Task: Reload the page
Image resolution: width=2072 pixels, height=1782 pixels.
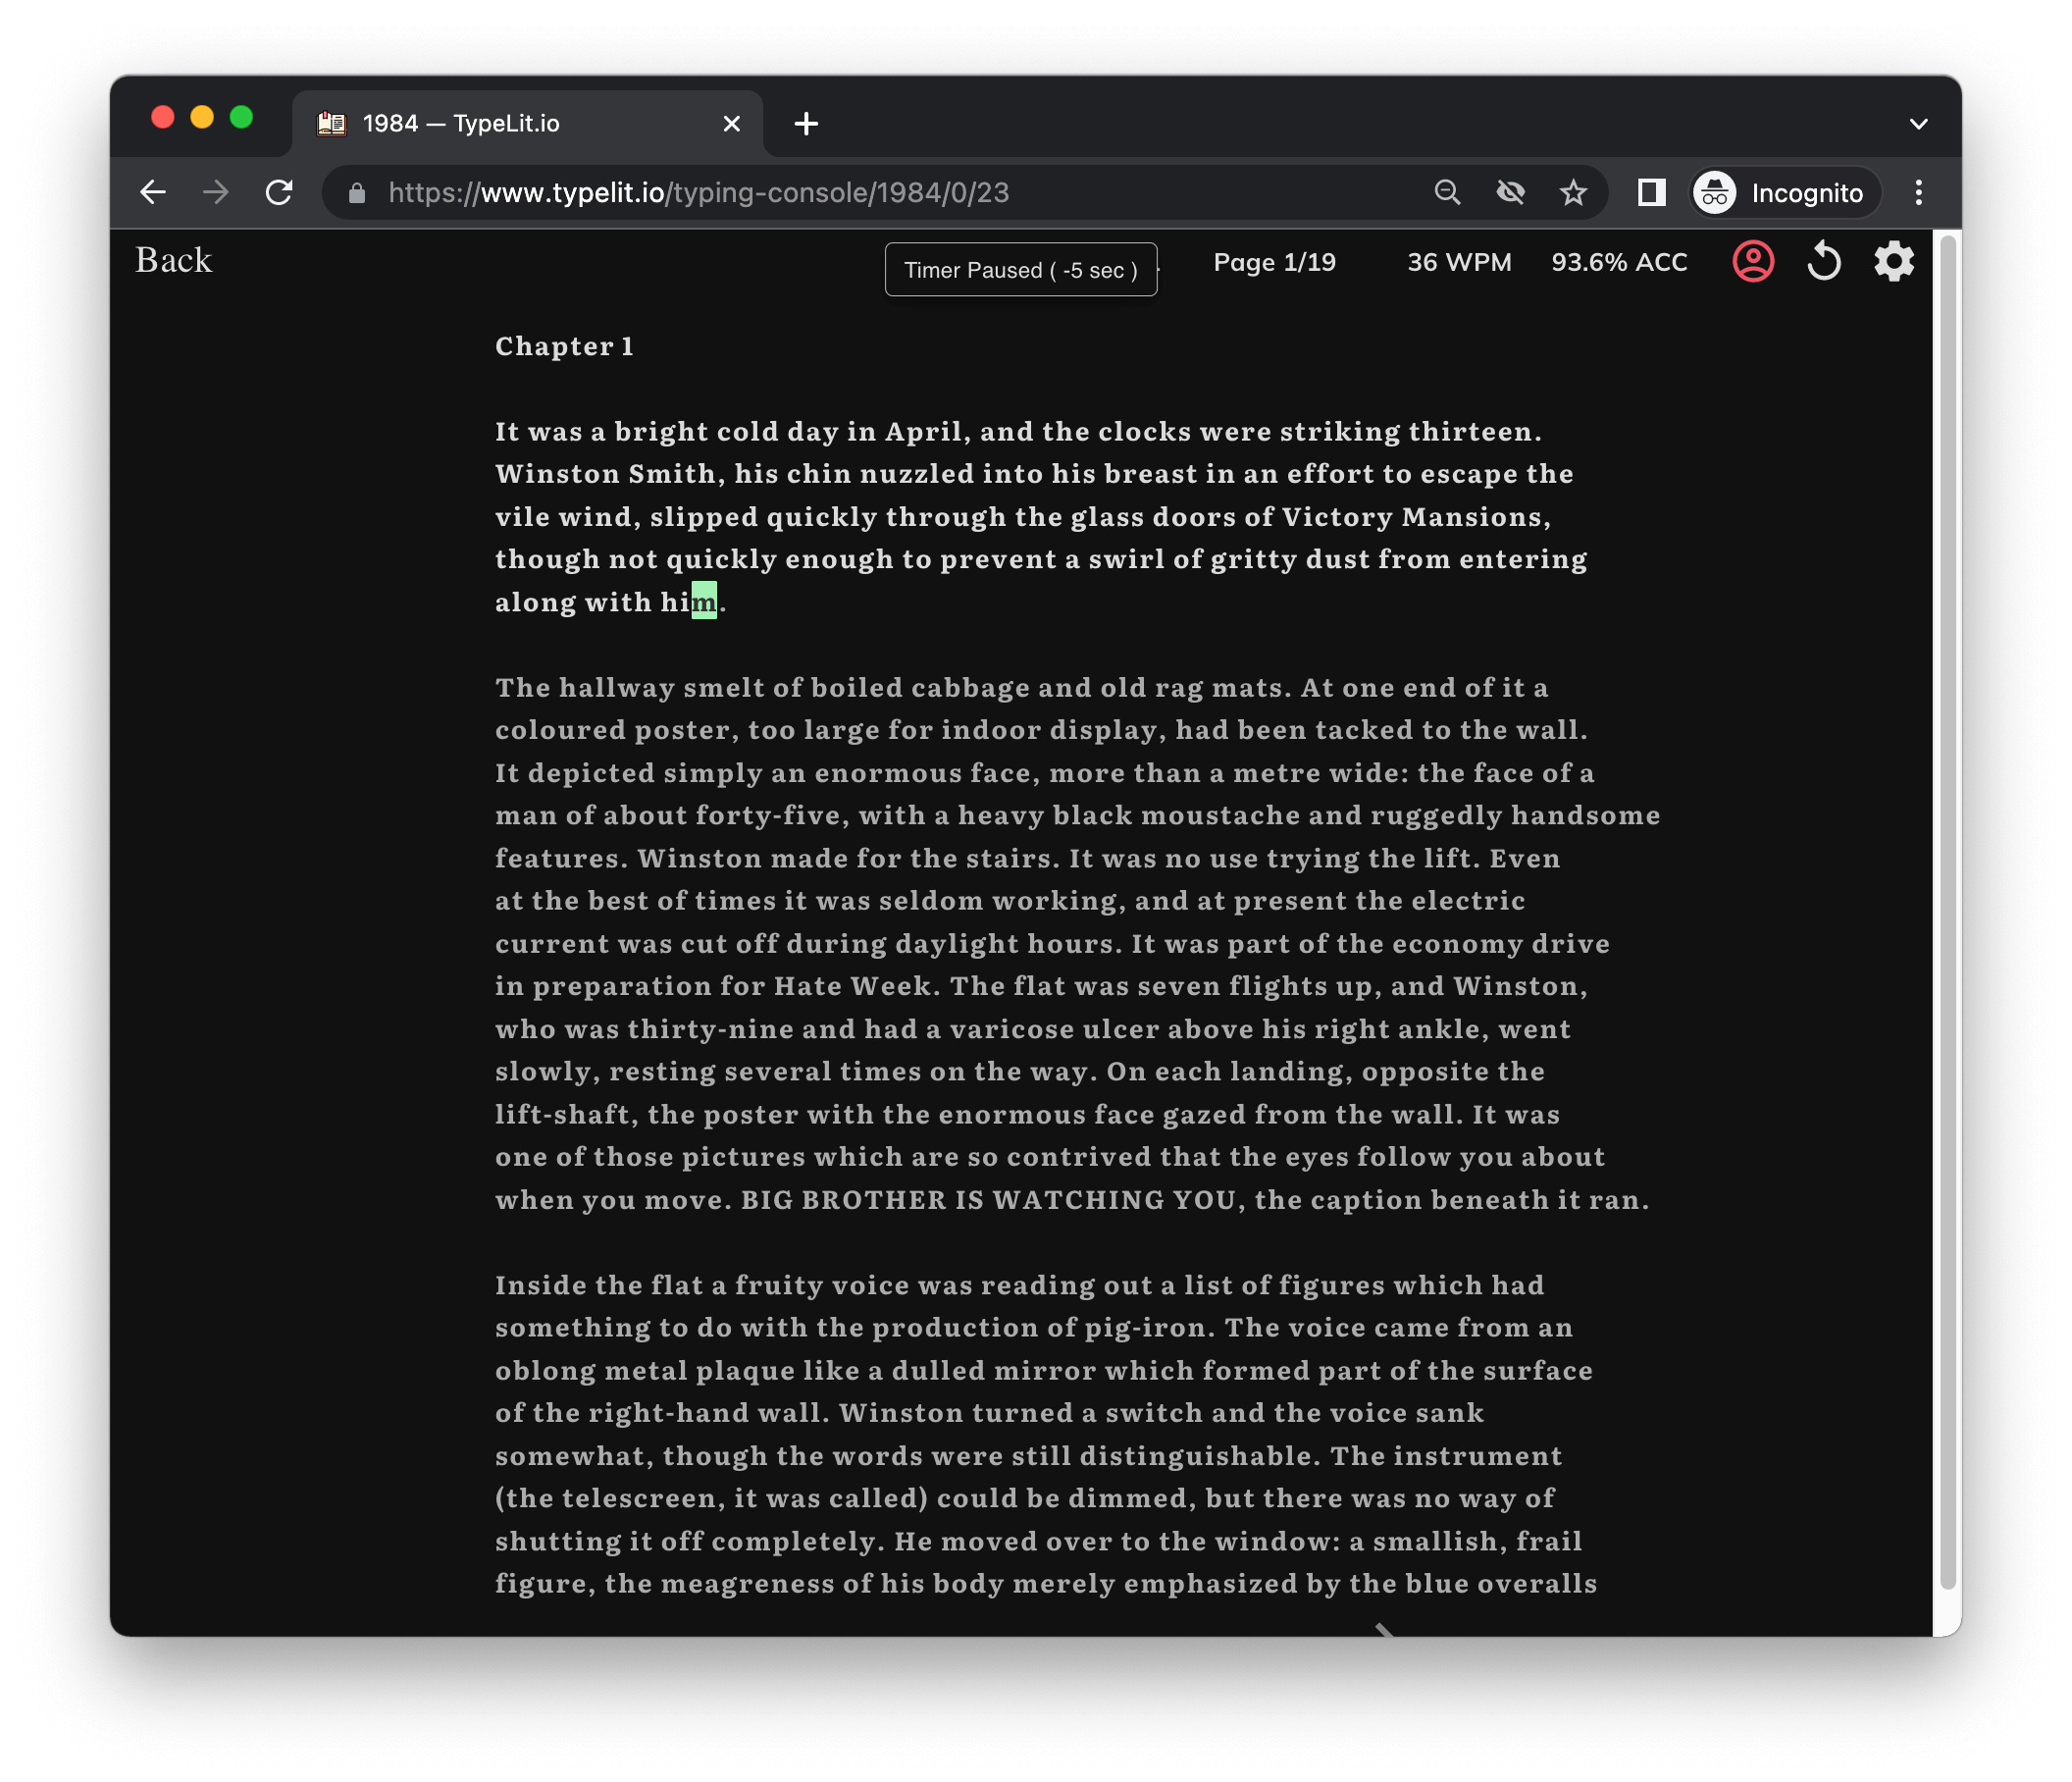Action: (x=279, y=192)
